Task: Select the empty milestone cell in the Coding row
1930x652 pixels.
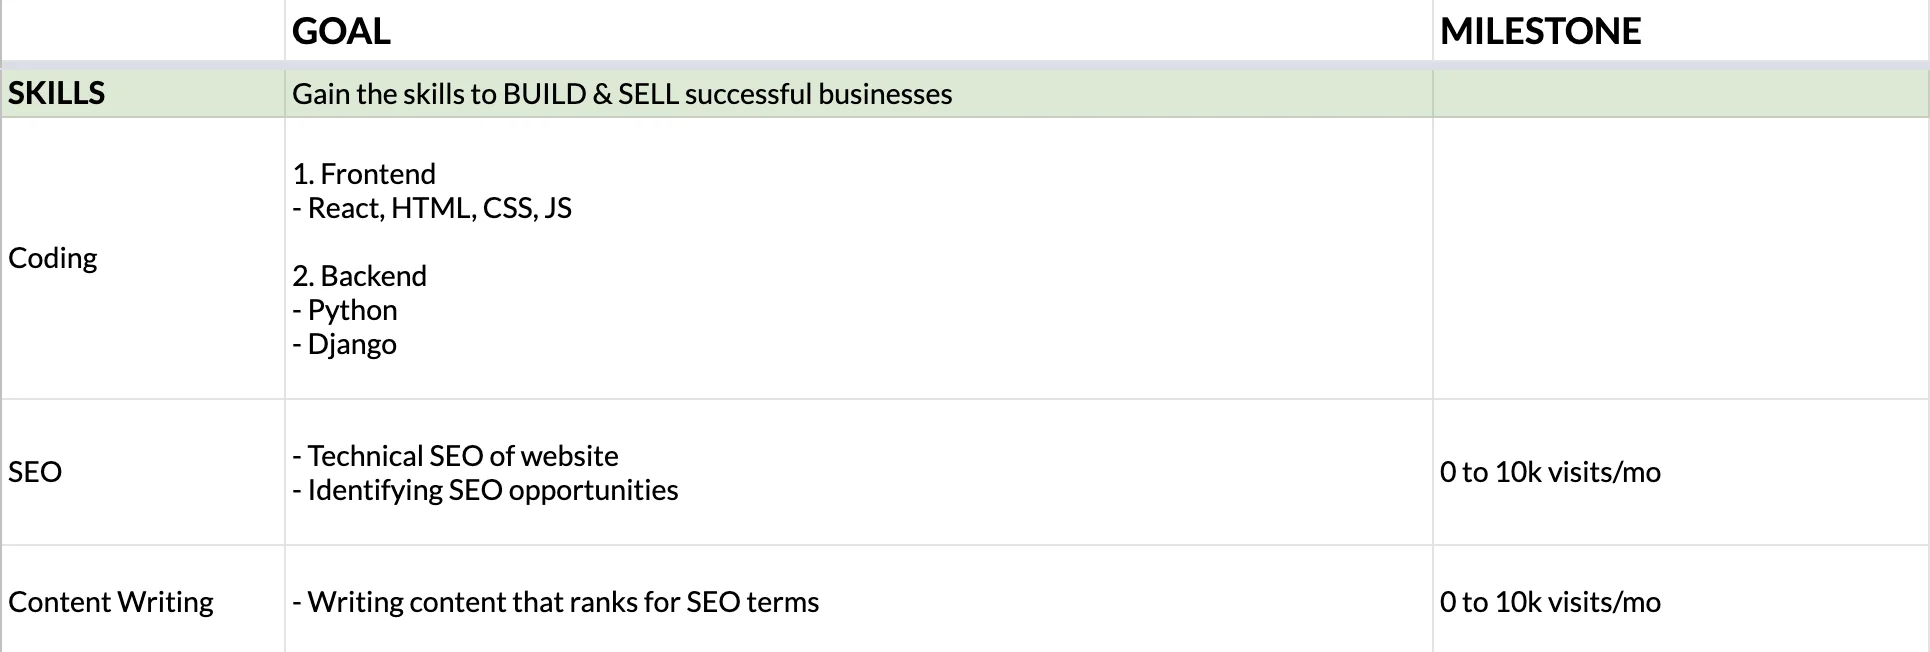Action: tap(1680, 258)
